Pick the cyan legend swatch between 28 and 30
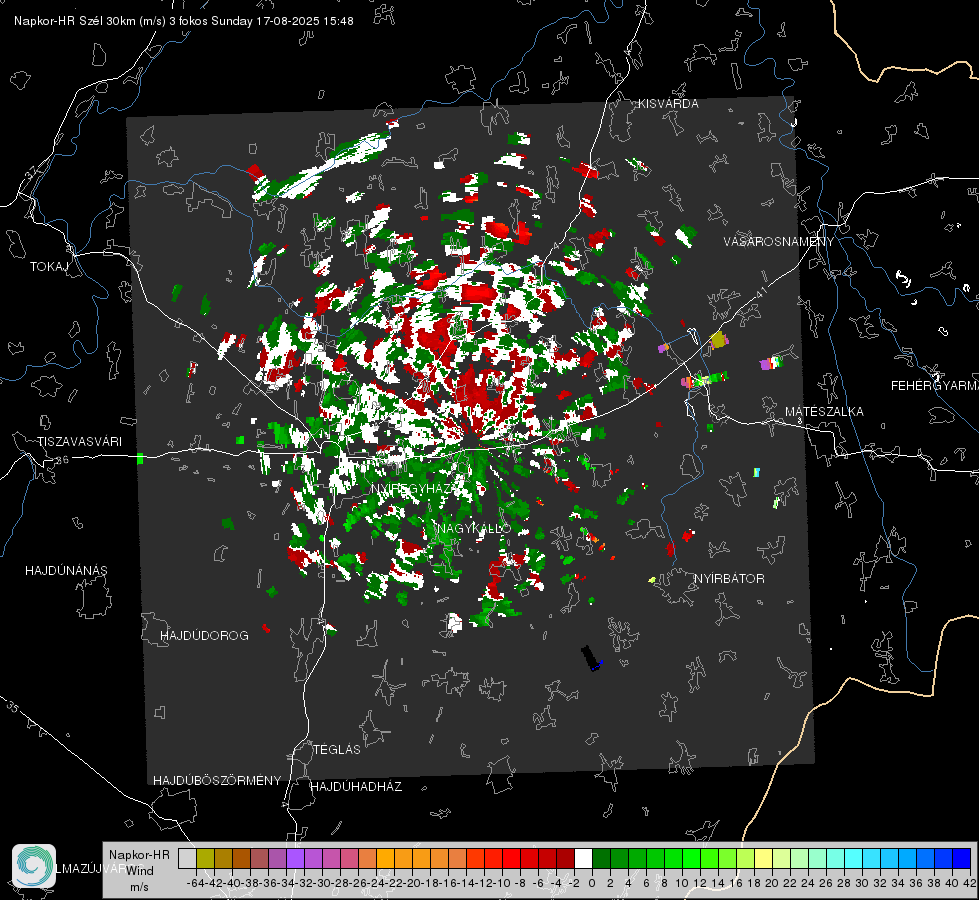 [854, 859]
